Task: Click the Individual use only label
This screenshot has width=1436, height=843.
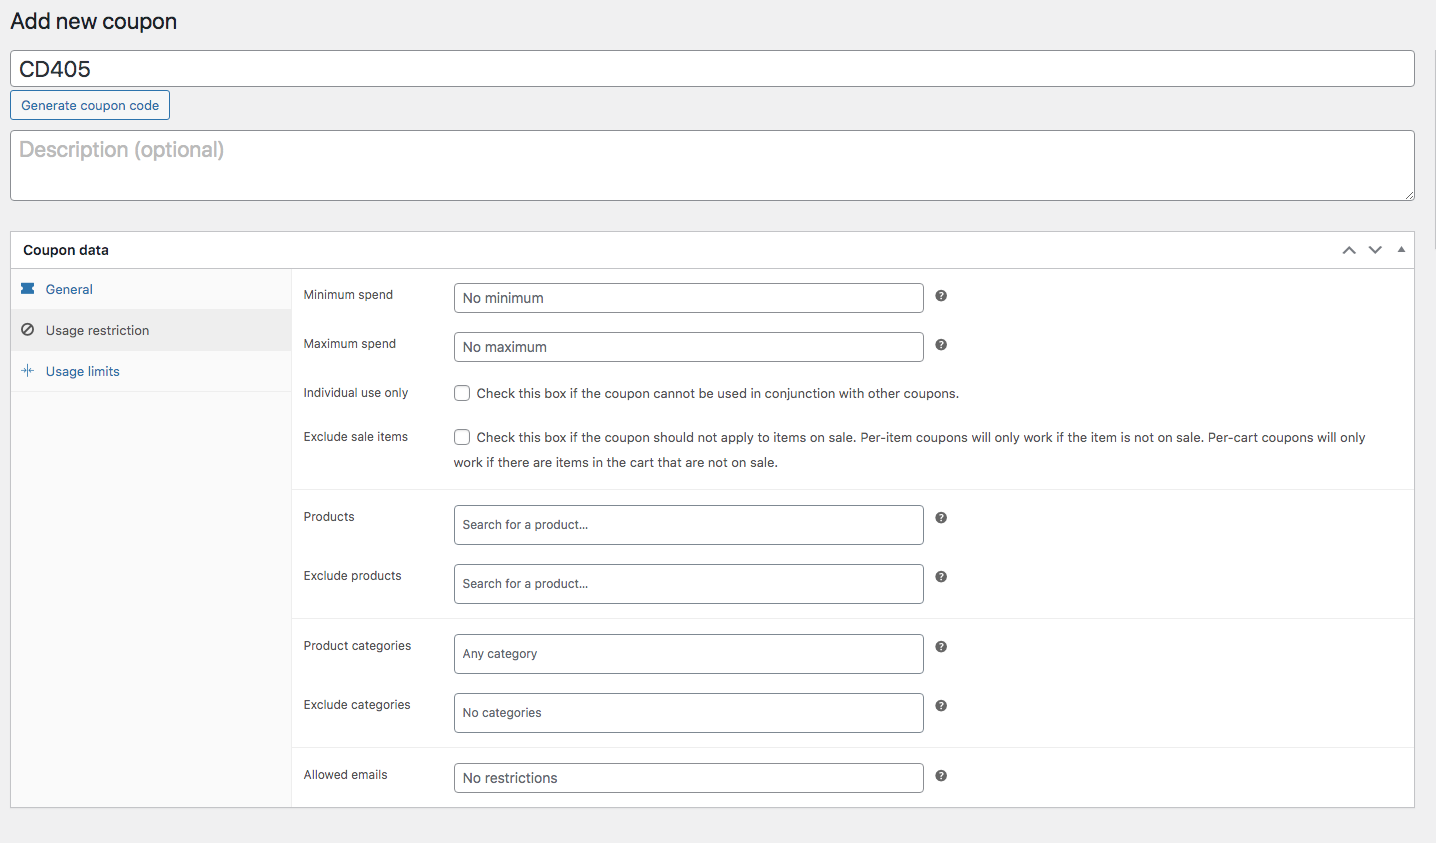Action: tap(356, 393)
